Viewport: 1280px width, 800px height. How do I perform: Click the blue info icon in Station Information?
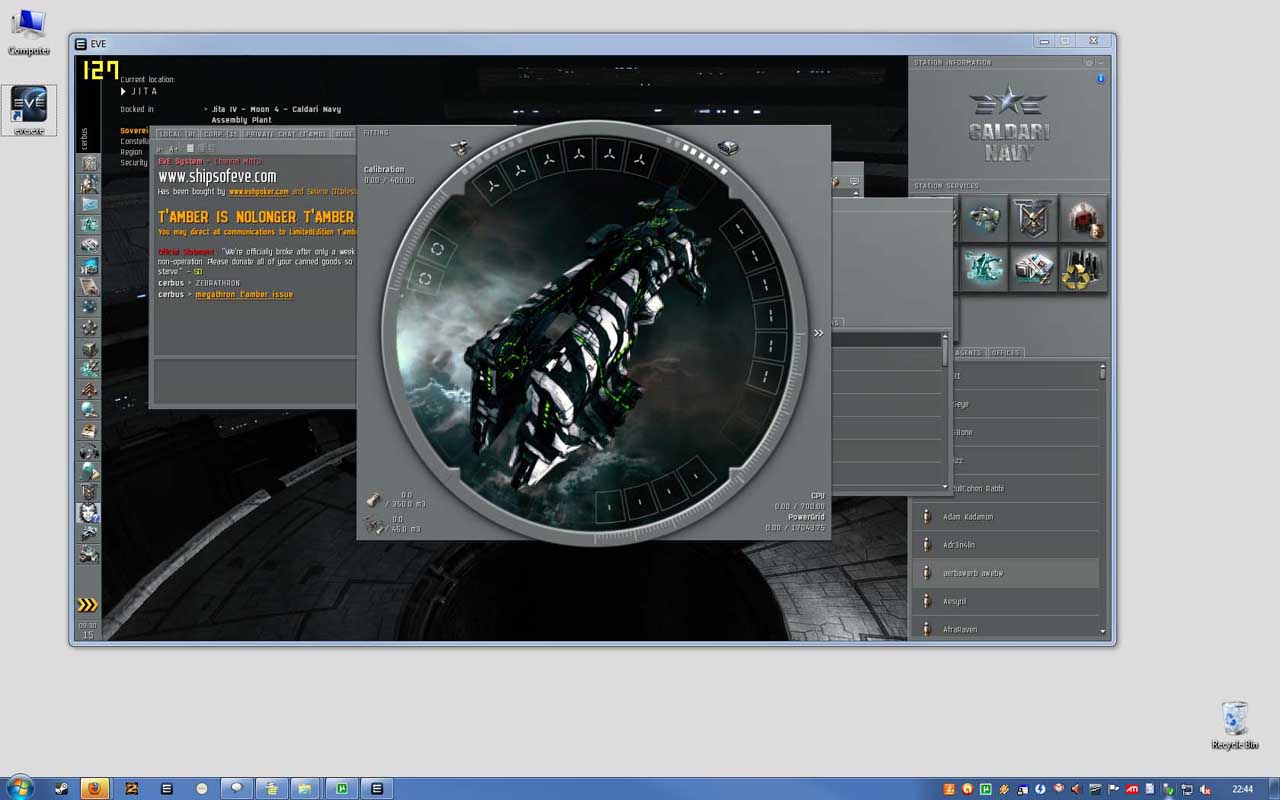click(1101, 78)
